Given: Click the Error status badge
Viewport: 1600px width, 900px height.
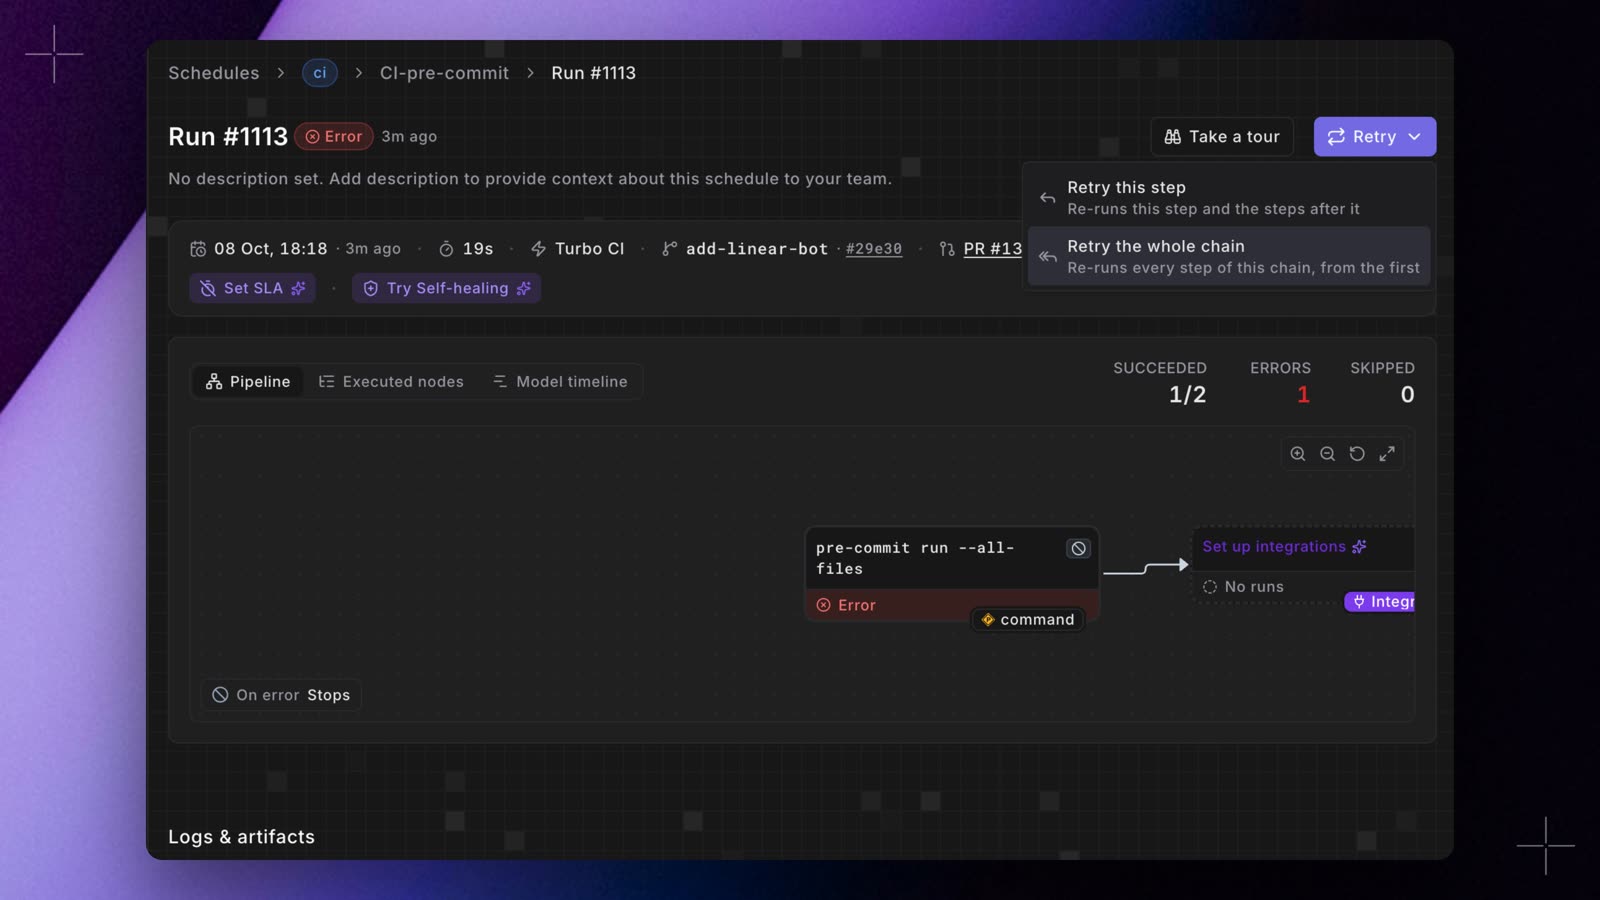Looking at the screenshot, I should 334,136.
